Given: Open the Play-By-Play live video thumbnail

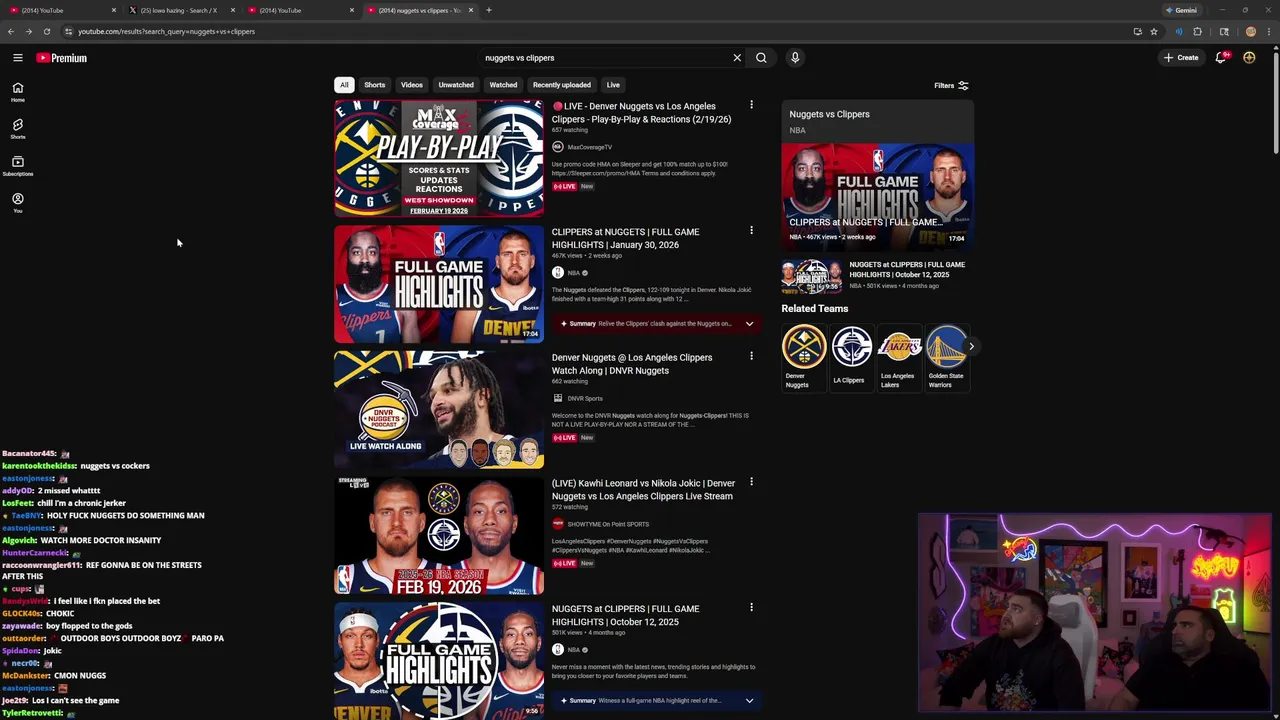Looking at the screenshot, I should pos(439,158).
